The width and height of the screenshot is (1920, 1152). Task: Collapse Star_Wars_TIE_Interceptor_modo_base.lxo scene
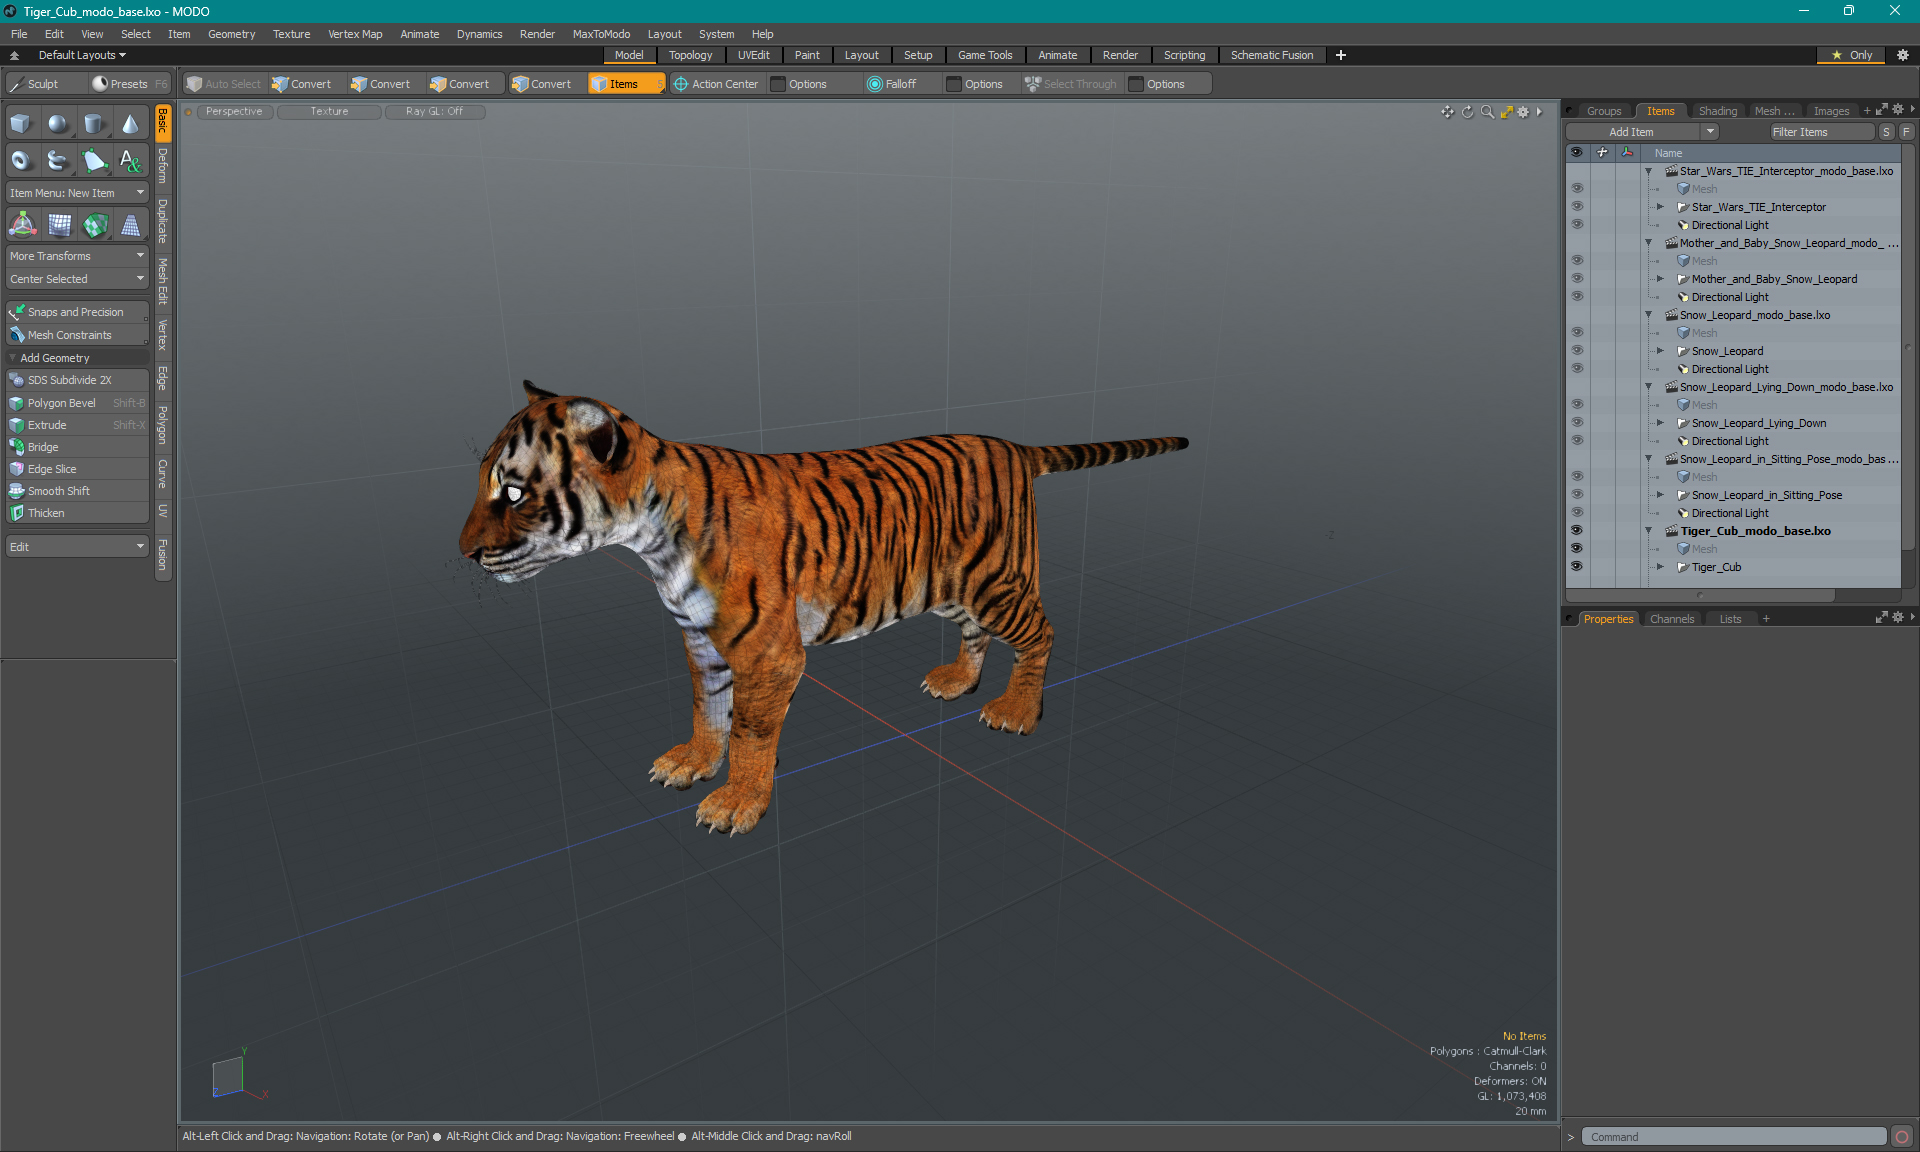click(x=1649, y=171)
